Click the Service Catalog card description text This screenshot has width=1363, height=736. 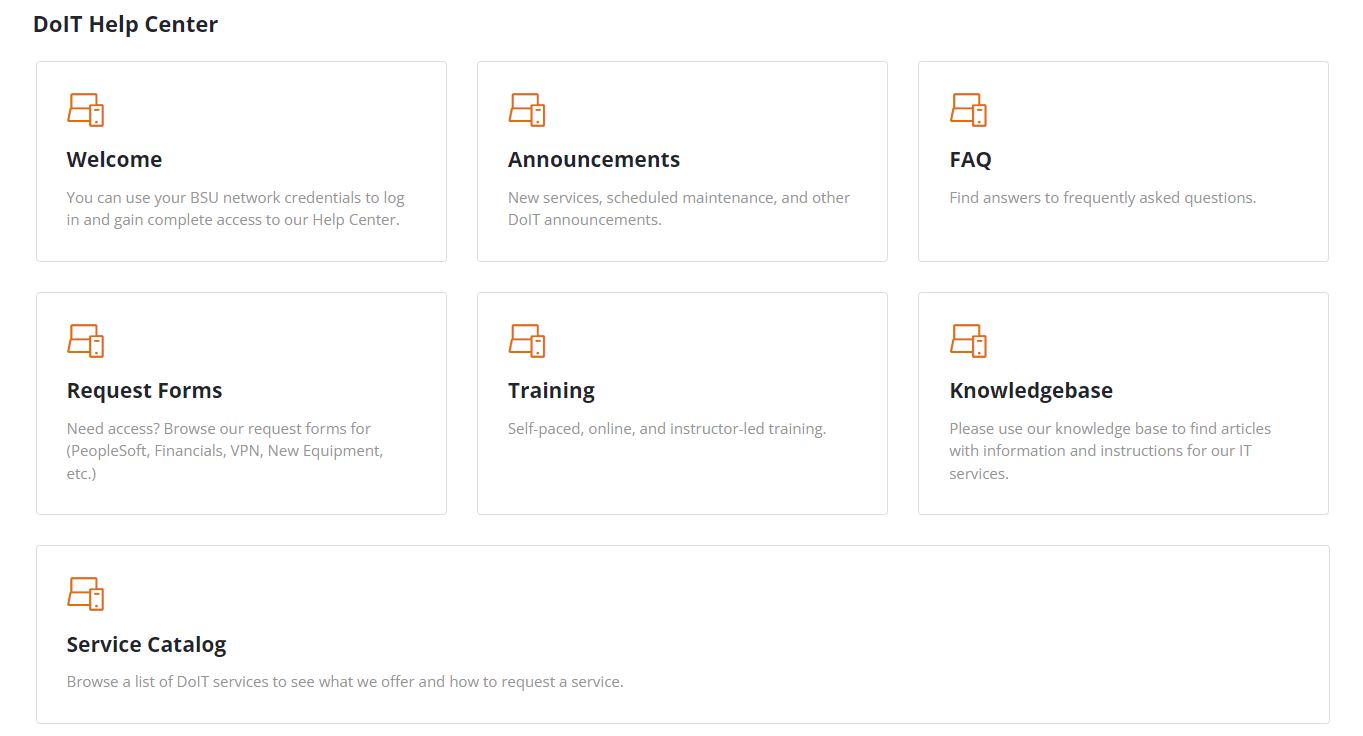(x=344, y=681)
